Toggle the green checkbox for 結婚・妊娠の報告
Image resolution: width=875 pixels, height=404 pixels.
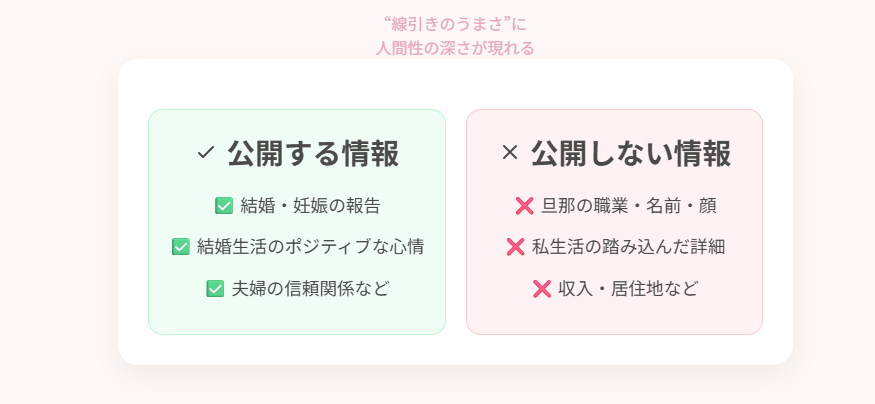(224, 206)
